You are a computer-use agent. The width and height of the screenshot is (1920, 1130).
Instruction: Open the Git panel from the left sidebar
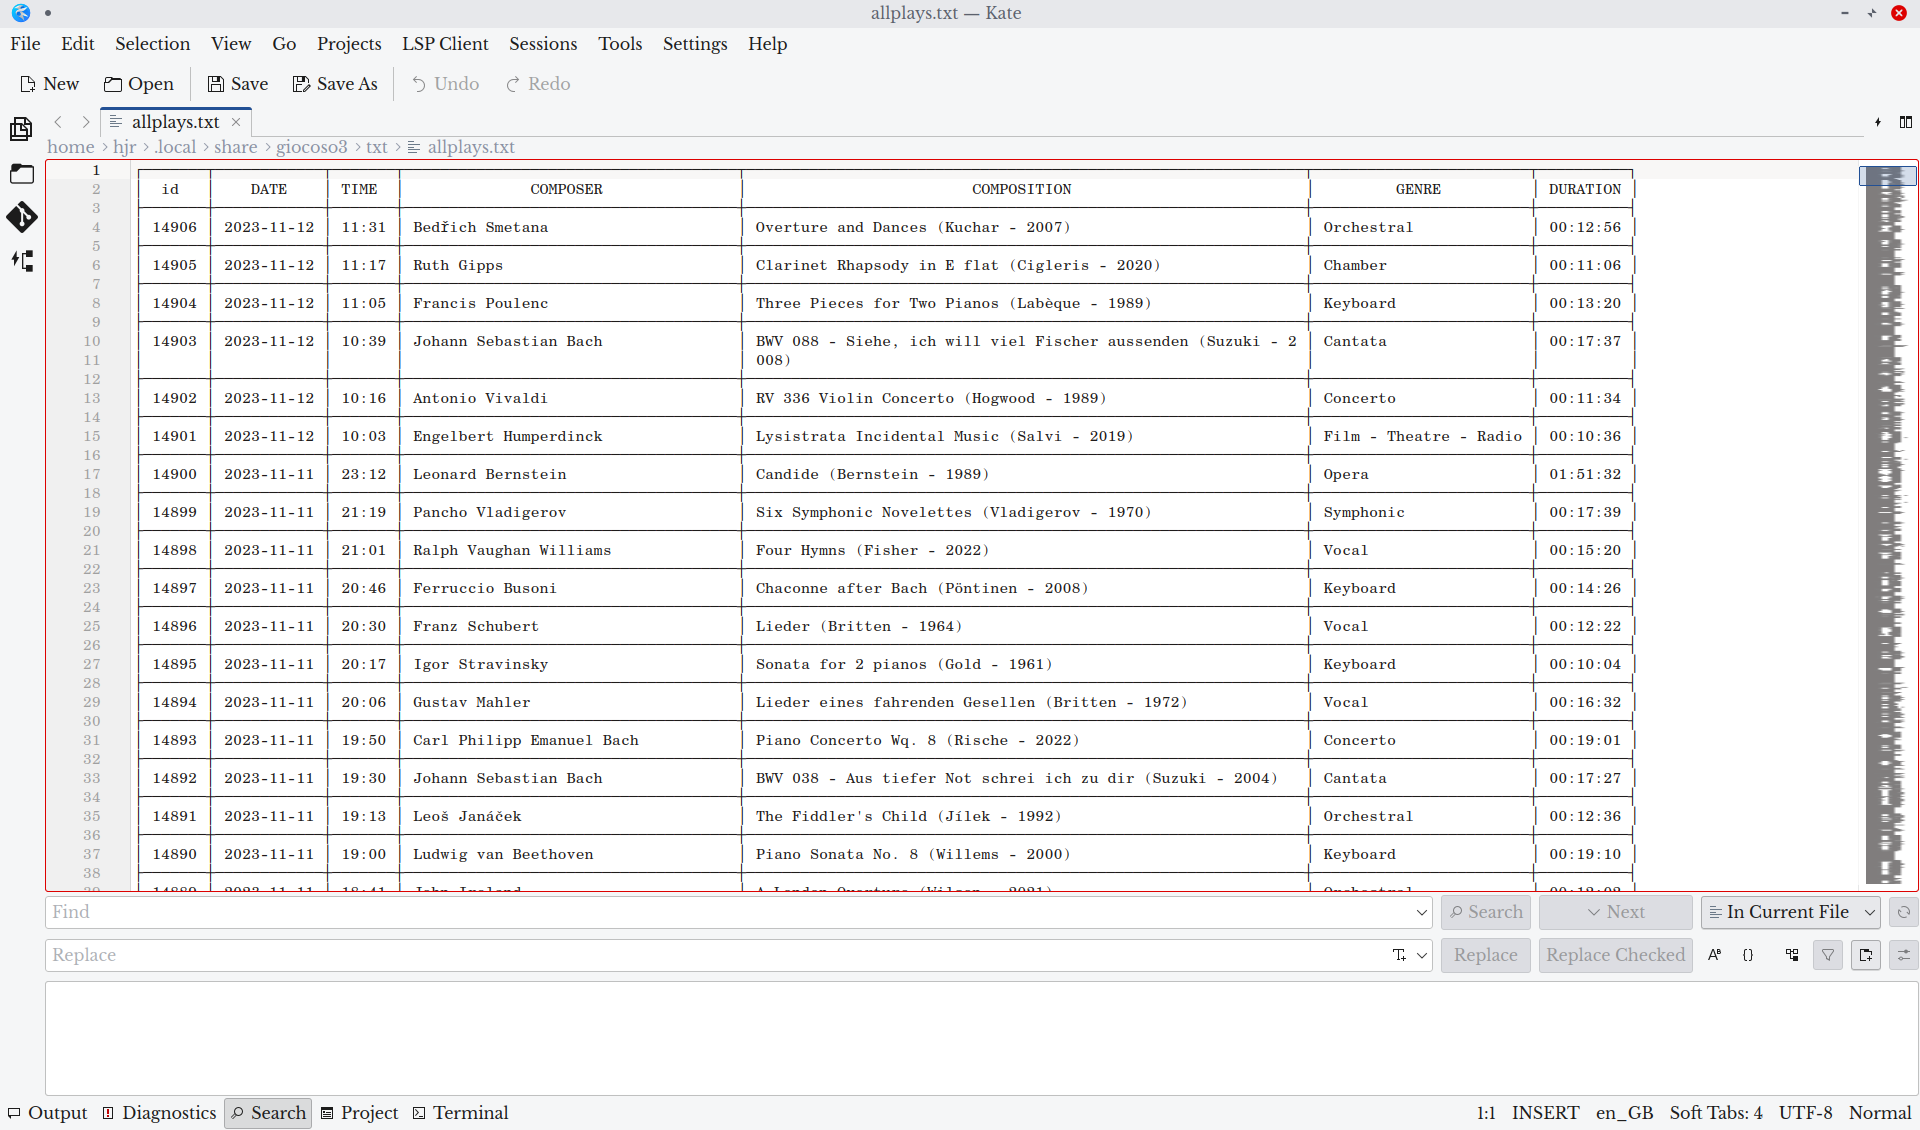[21, 218]
